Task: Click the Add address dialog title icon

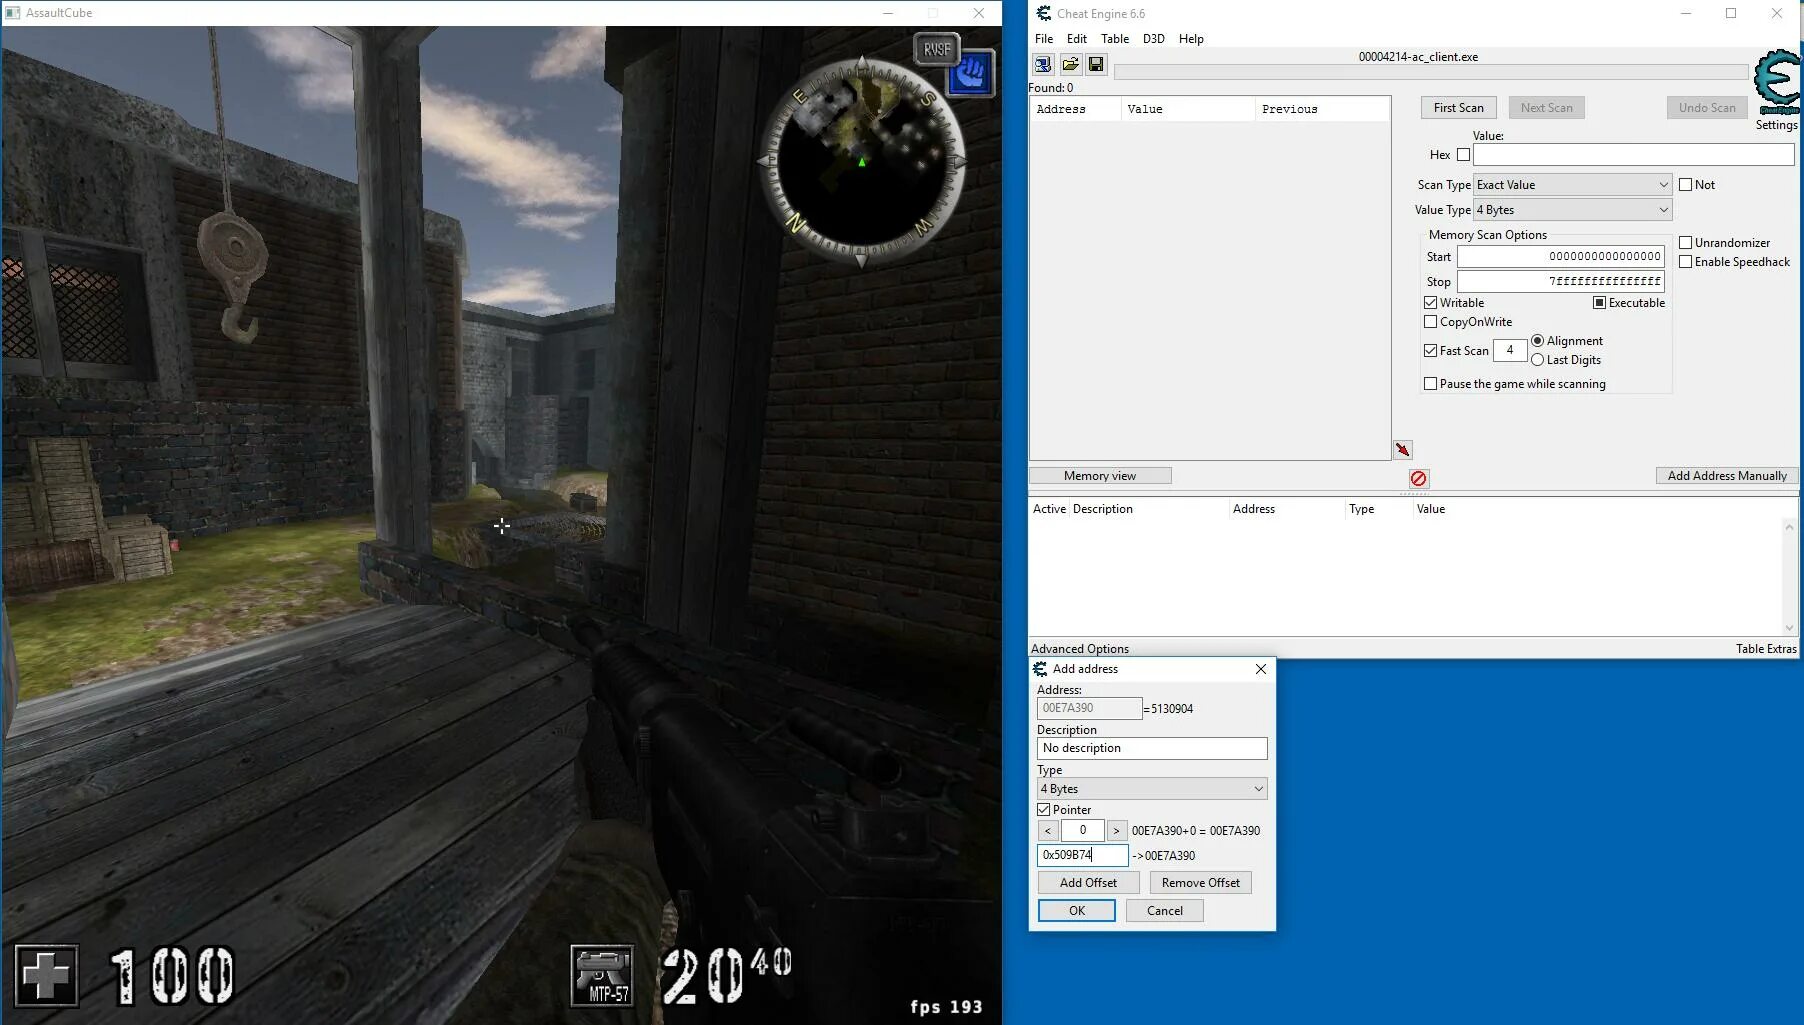Action: pos(1040,669)
